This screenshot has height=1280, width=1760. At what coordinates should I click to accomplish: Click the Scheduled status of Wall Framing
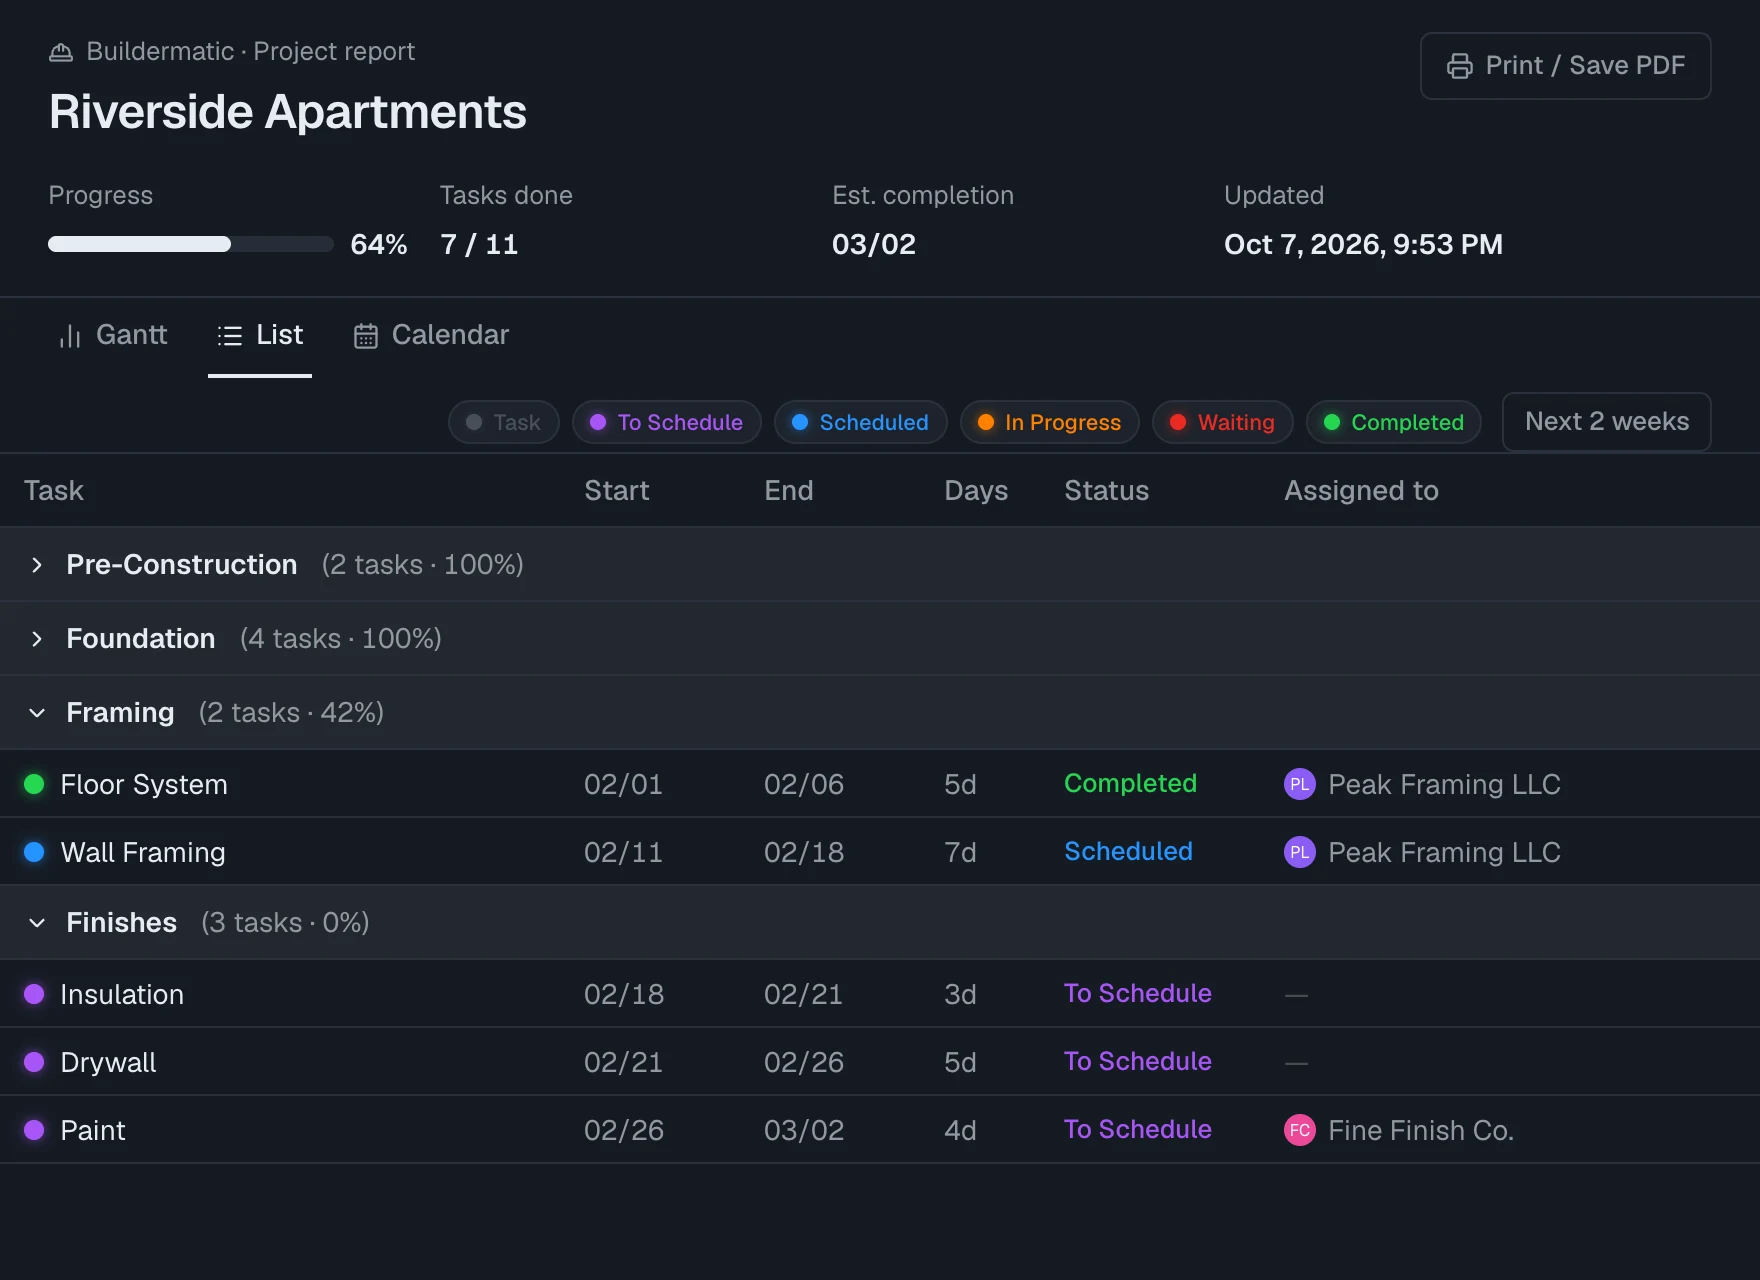pyautogui.click(x=1128, y=852)
